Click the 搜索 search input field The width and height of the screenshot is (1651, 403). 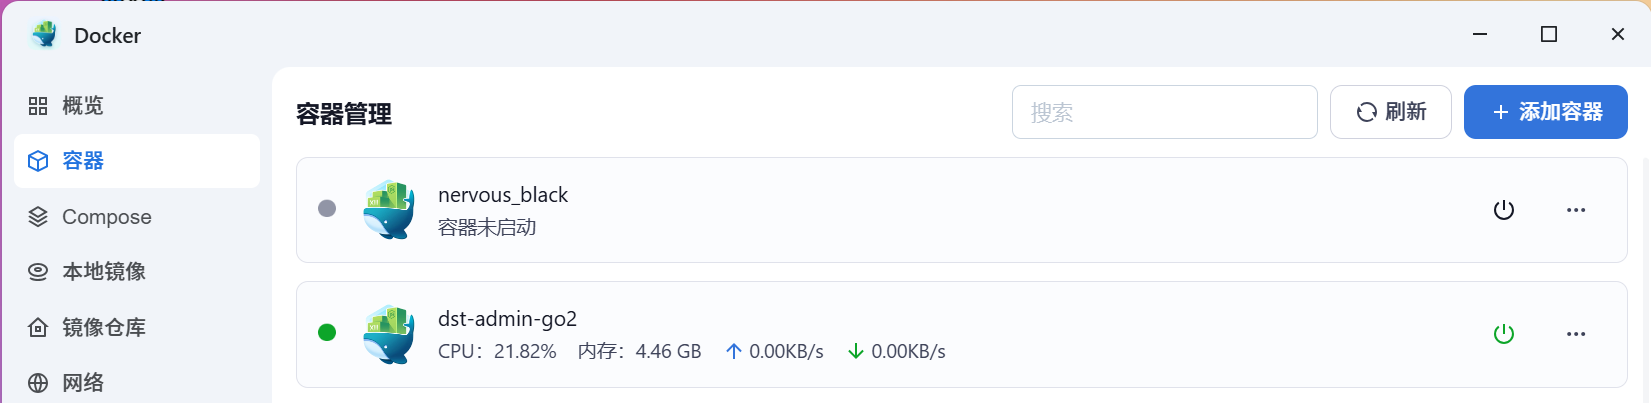tap(1164, 112)
